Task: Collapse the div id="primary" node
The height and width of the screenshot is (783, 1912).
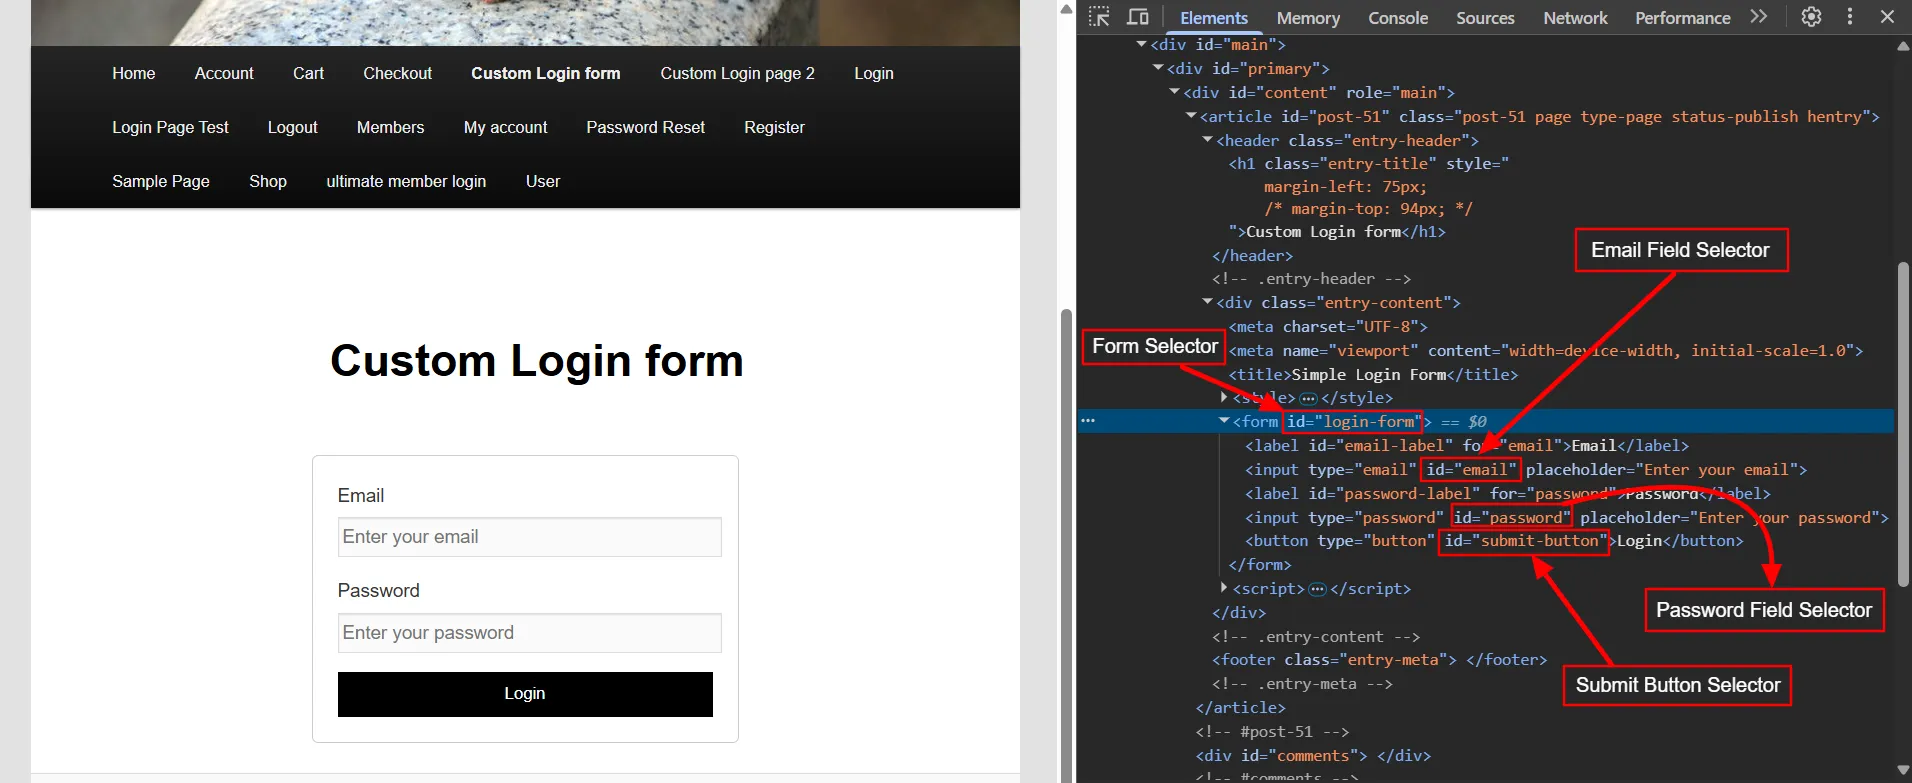Action: pyautogui.click(x=1158, y=68)
